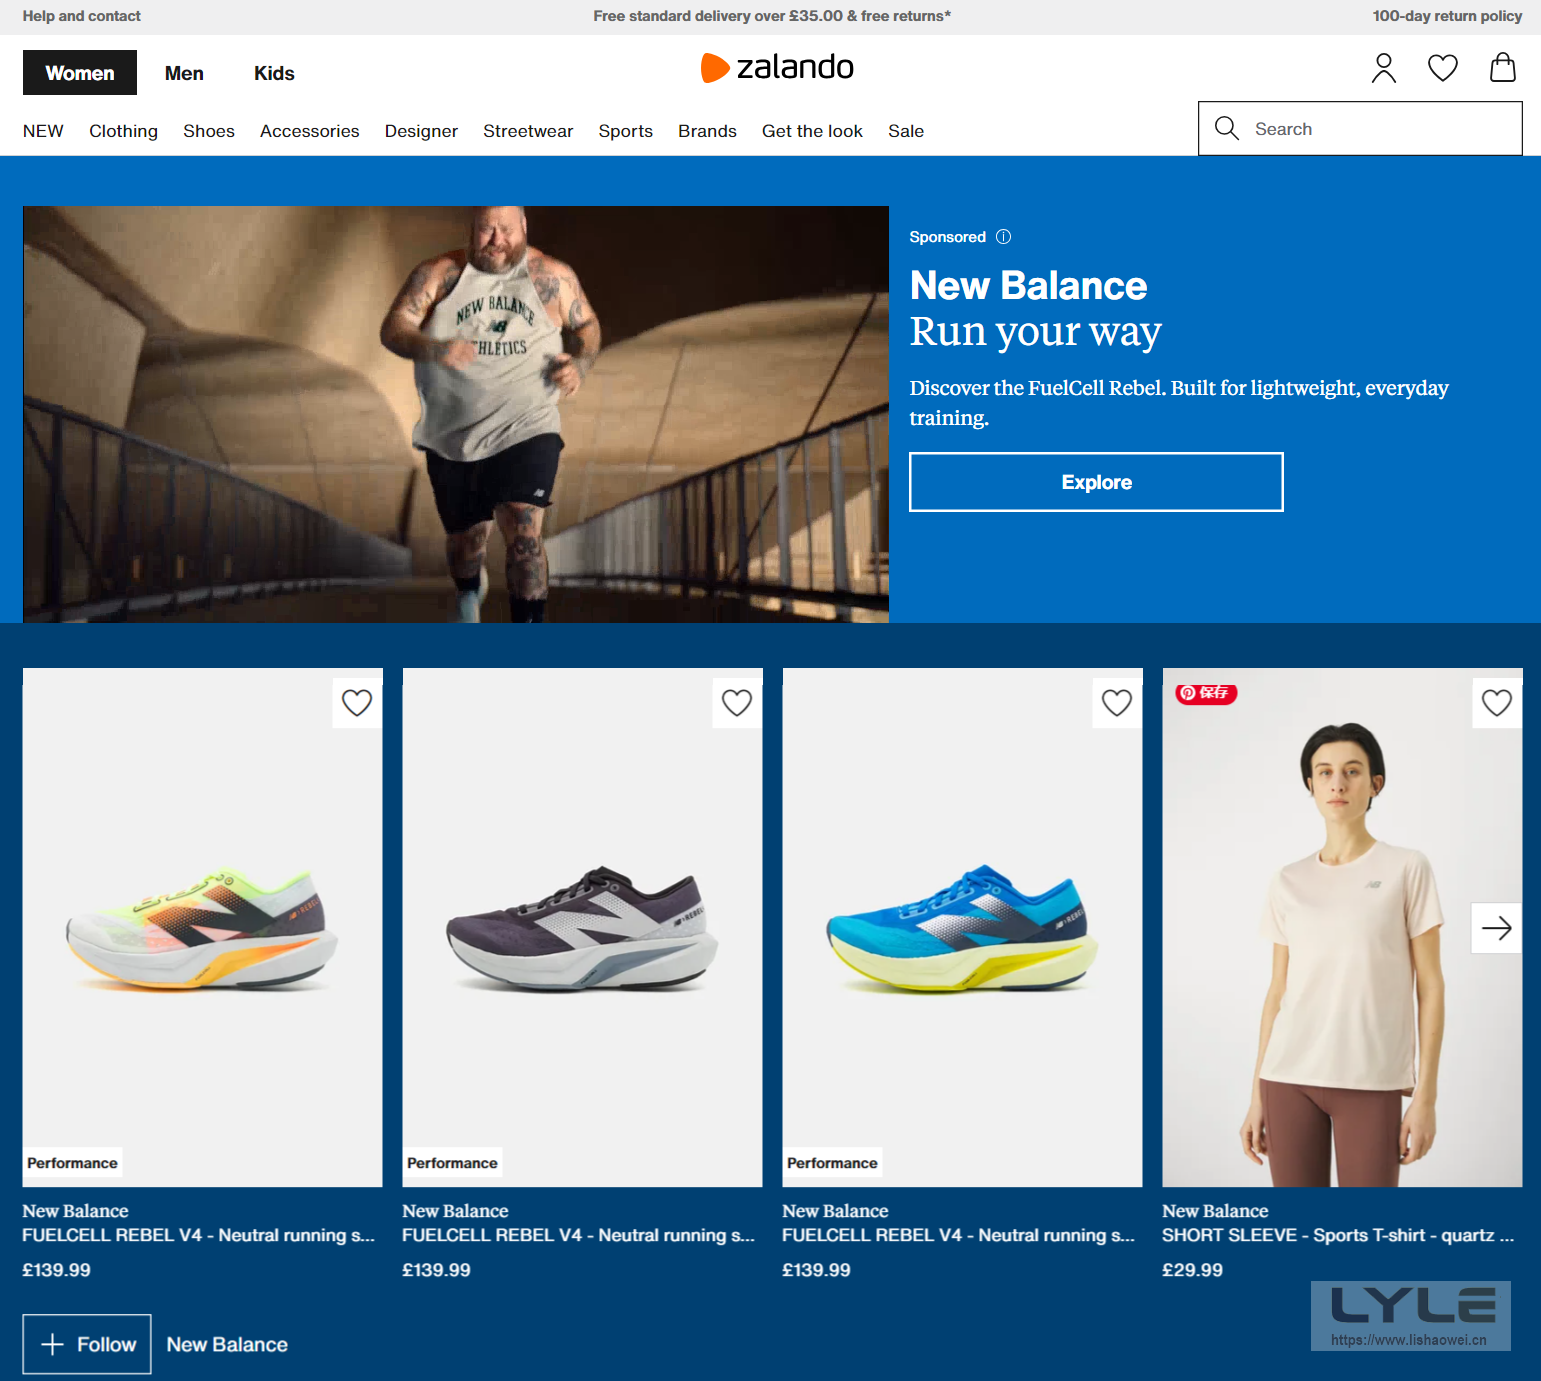Screen dimensions: 1541x1381
Task: Open the shopping bag icon
Action: (x=1502, y=67)
